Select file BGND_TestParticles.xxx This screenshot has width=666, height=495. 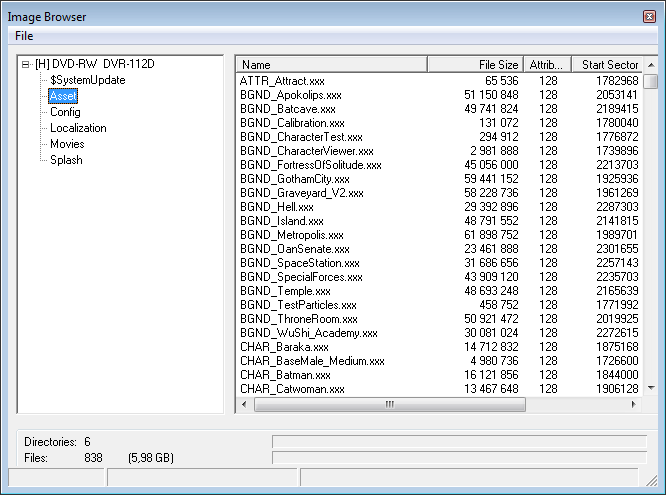pos(298,305)
